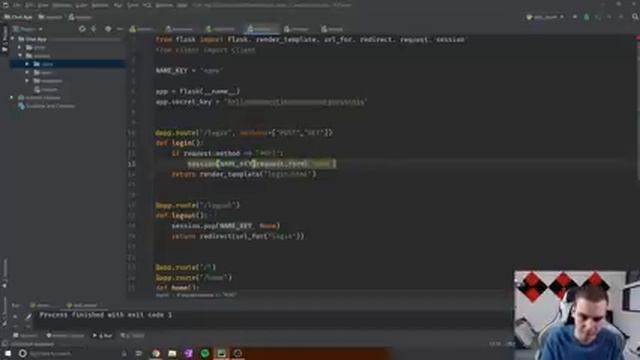Click the Windows Start button
The image size is (640, 360).
[8, 353]
